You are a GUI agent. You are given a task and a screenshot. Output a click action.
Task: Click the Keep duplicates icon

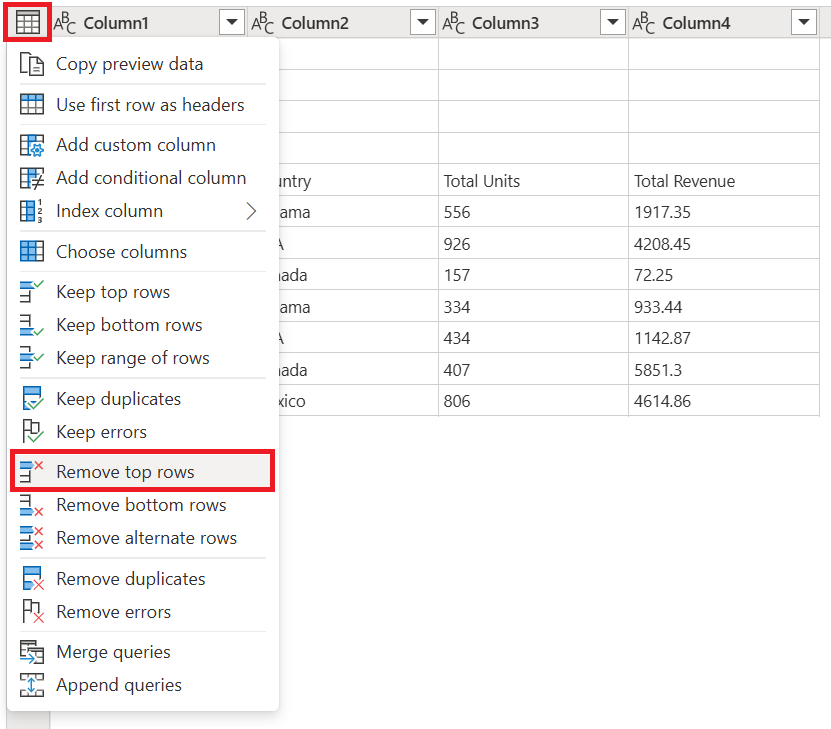tap(31, 398)
